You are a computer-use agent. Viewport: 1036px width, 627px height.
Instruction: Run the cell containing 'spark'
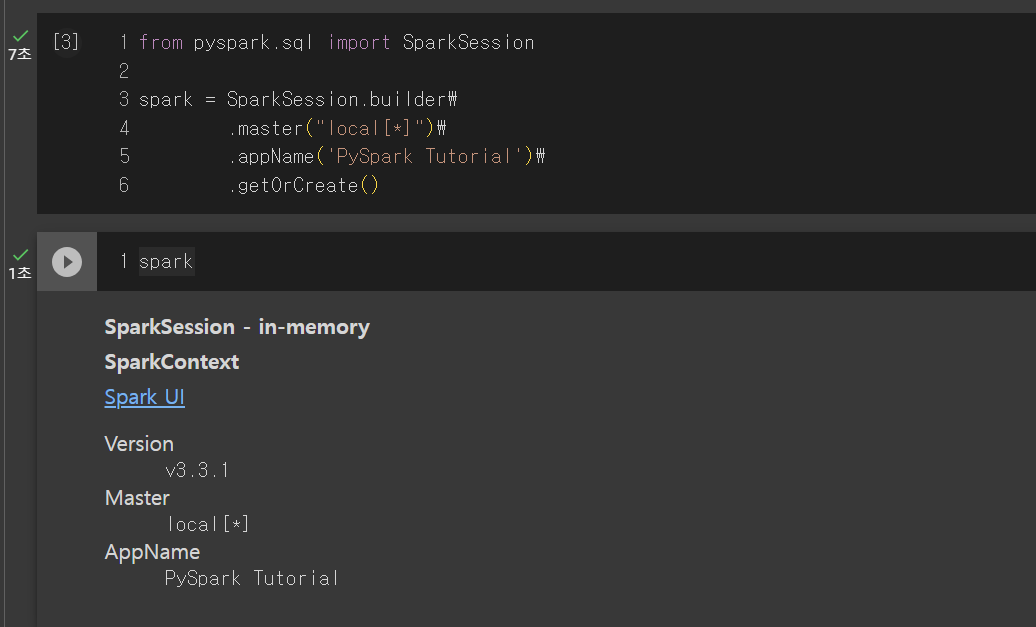point(67,262)
